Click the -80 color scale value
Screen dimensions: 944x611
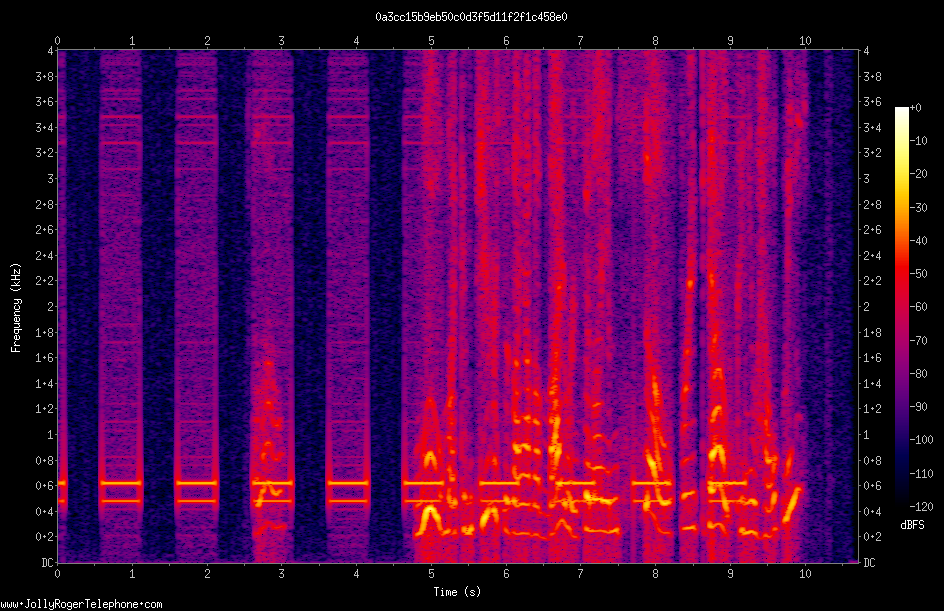919,374
